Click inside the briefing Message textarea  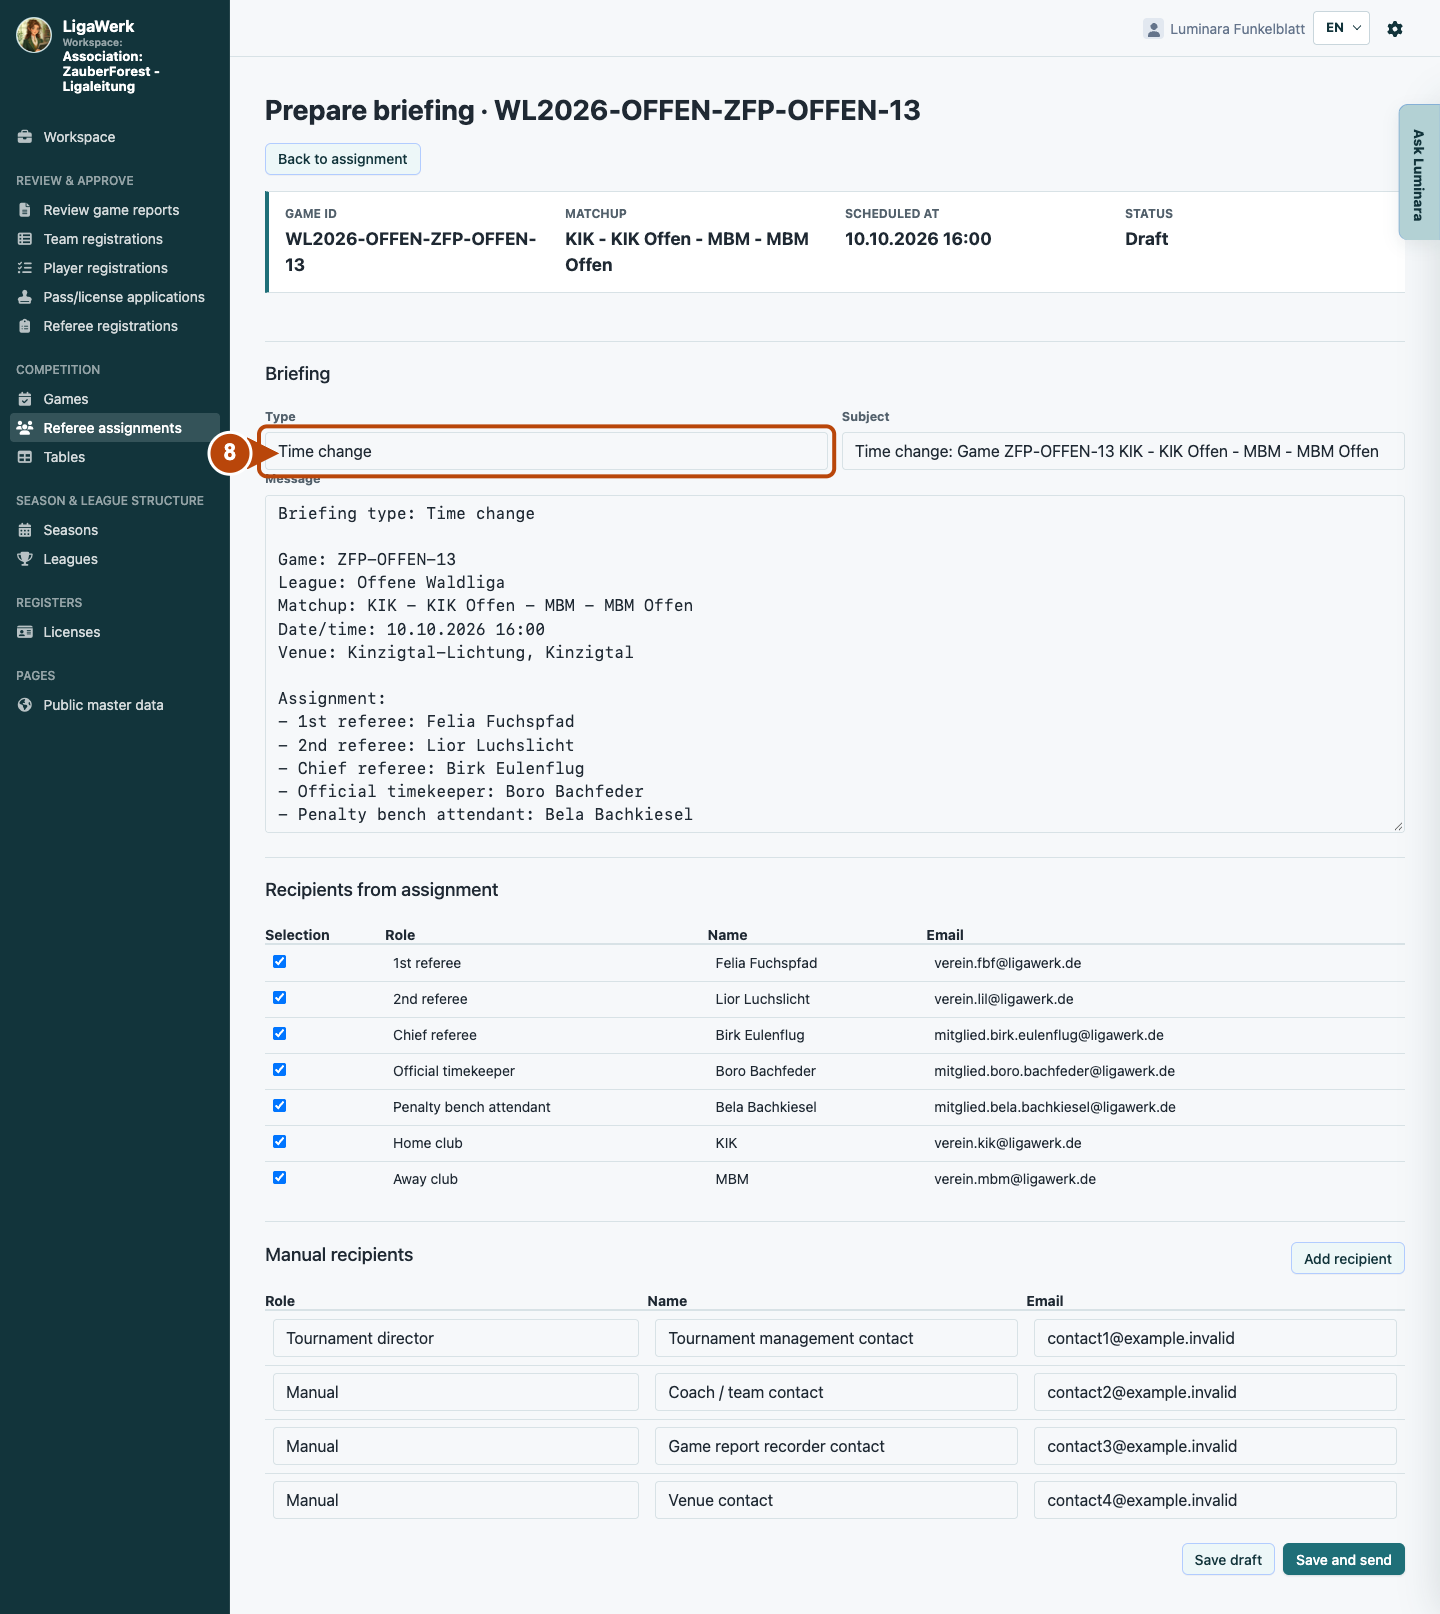click(x=835, y=664)
